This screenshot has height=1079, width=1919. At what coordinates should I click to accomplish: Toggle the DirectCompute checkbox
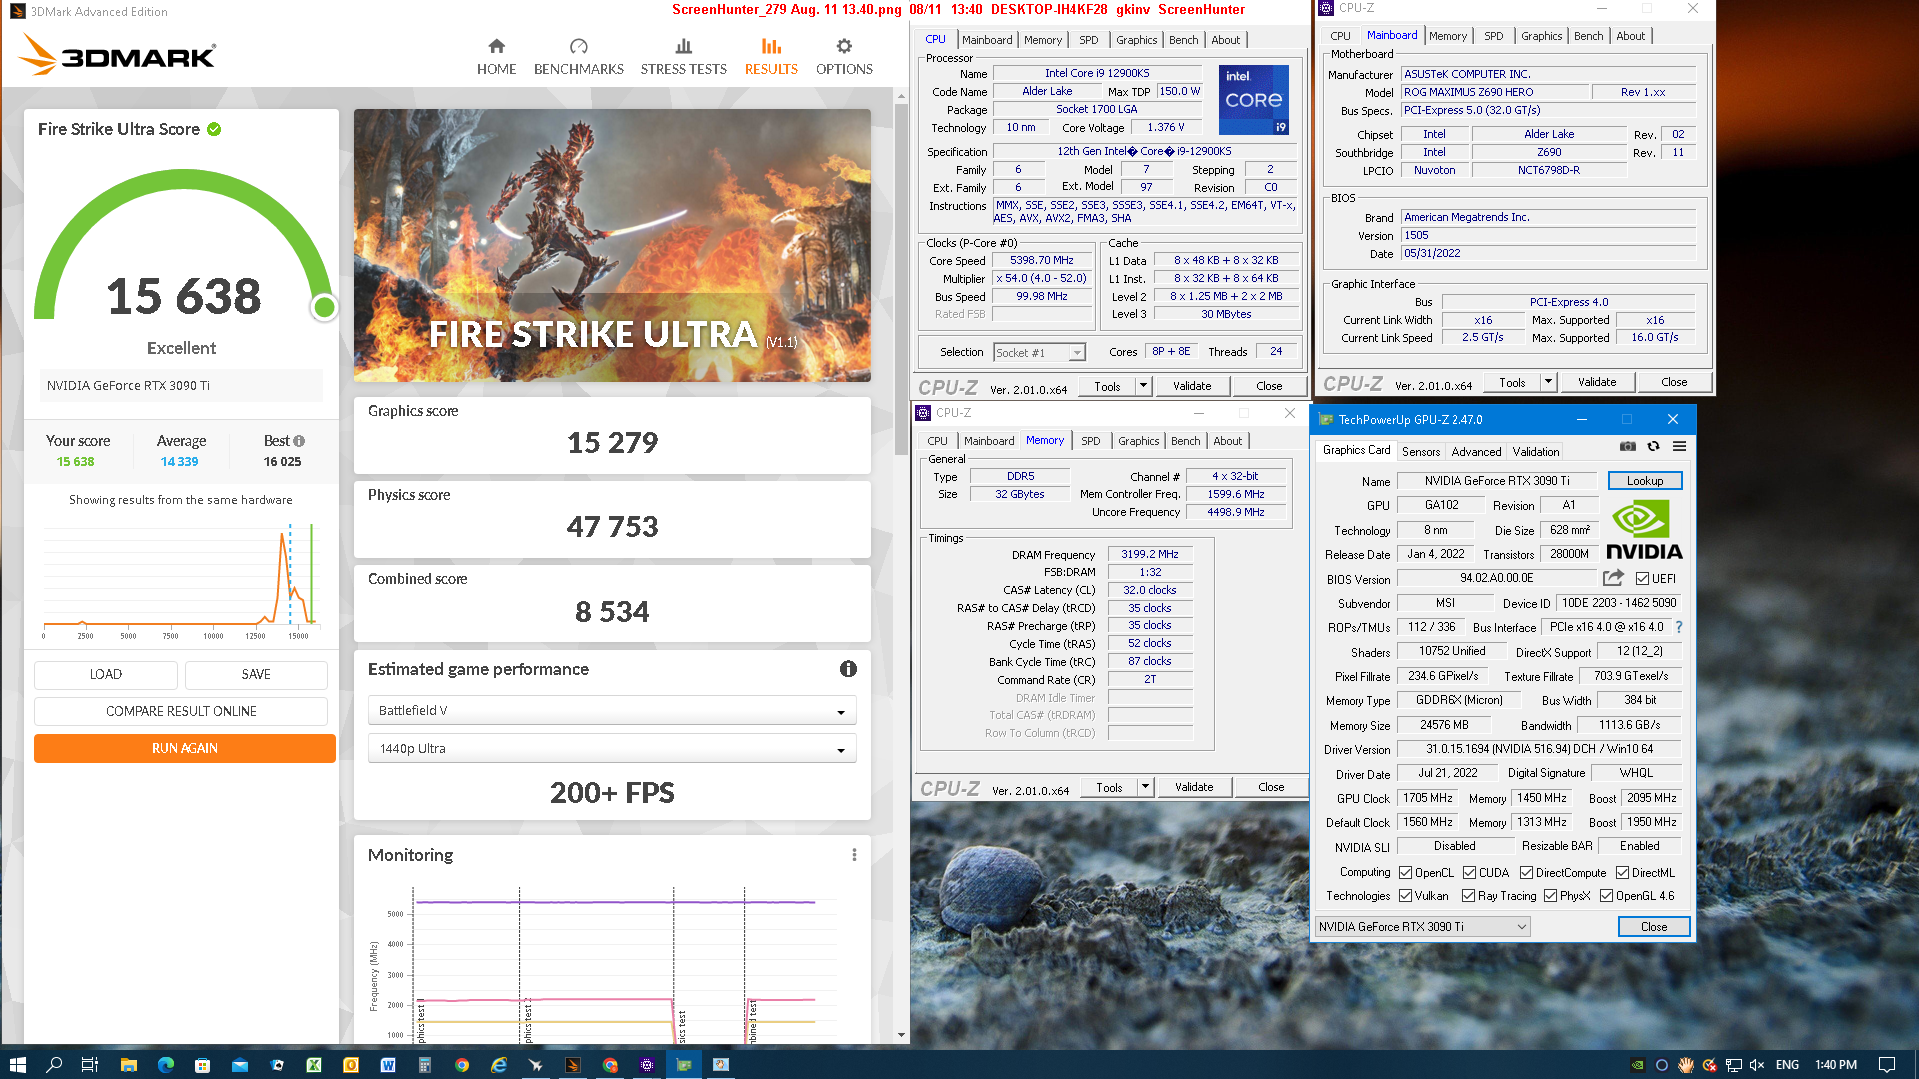1527,873
